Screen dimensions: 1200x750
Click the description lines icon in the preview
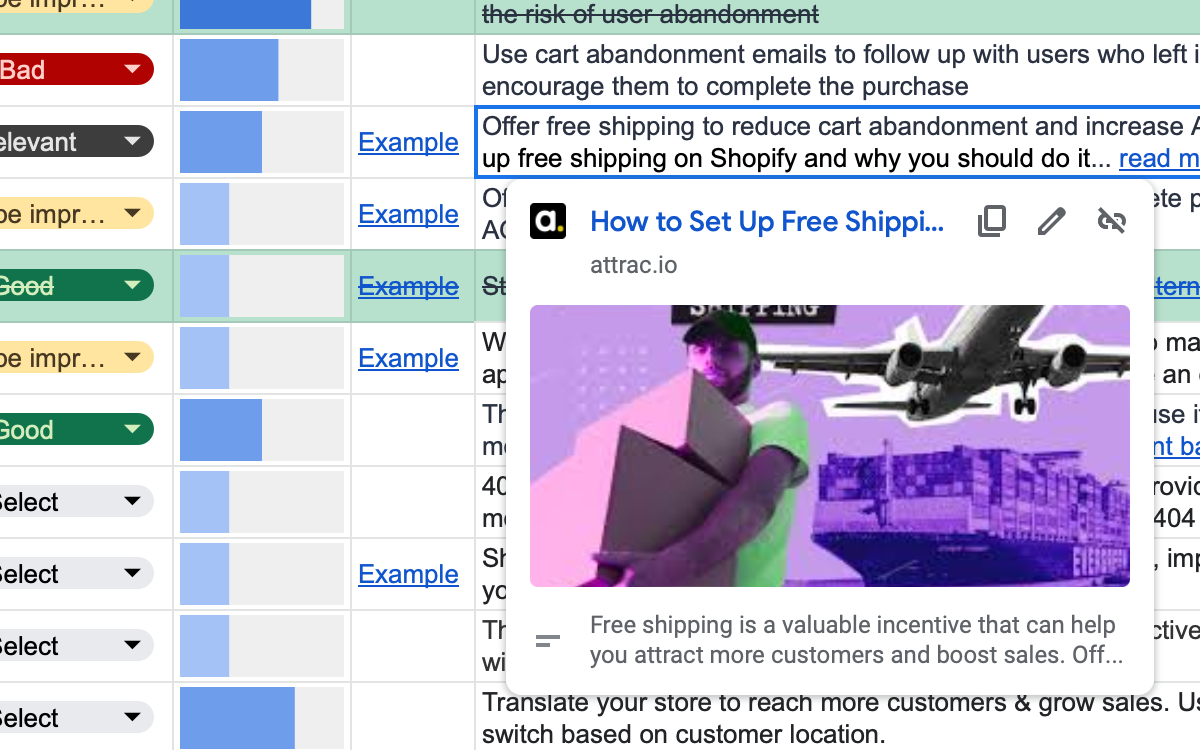[x=548, y=641]
